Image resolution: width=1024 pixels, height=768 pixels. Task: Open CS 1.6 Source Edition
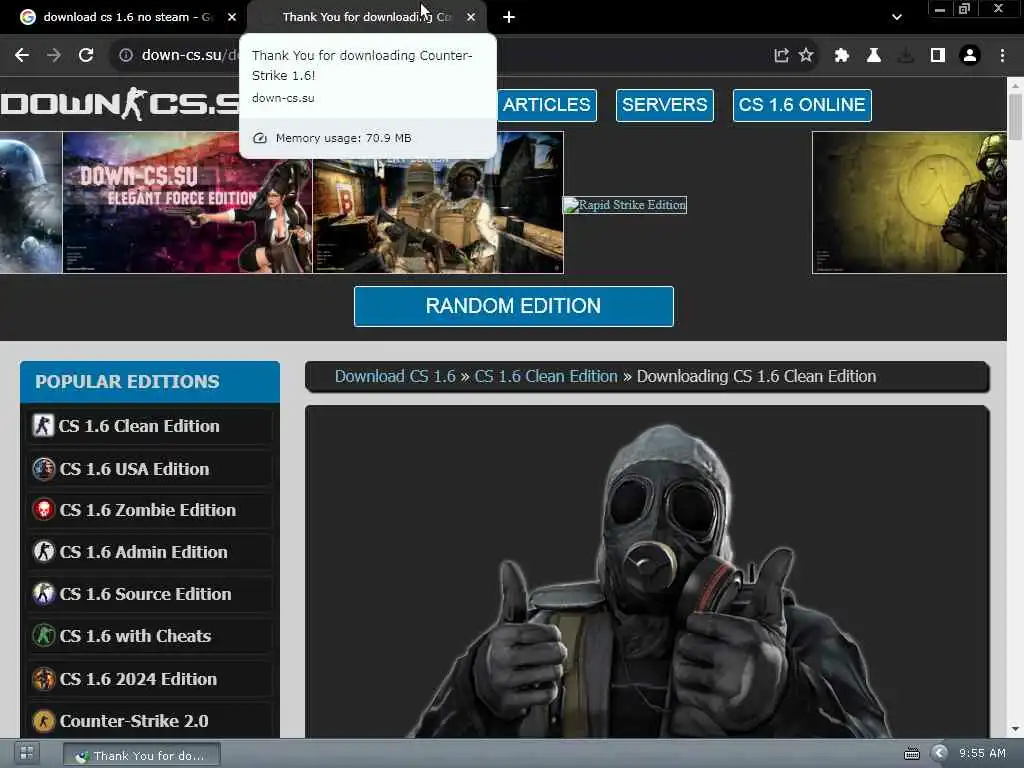pyautogui.click(x=150, y=594)
